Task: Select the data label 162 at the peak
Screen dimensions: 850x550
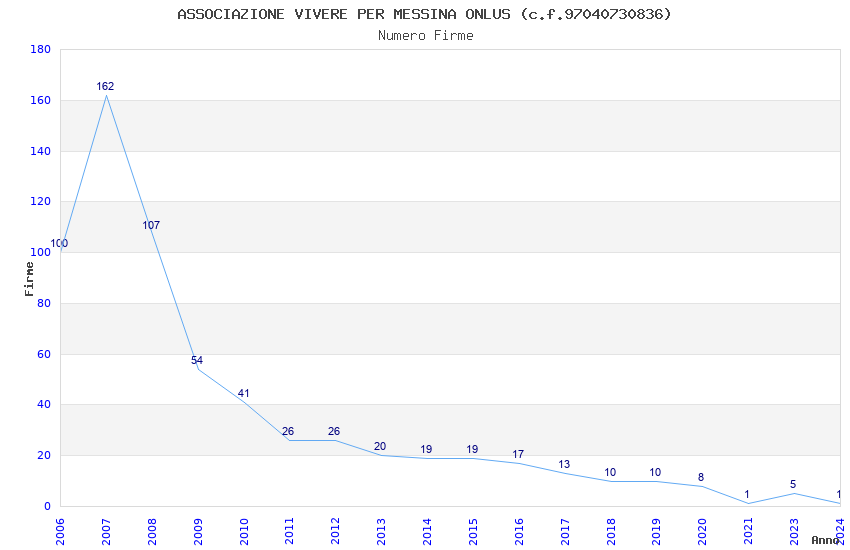Action: (105, 86)
